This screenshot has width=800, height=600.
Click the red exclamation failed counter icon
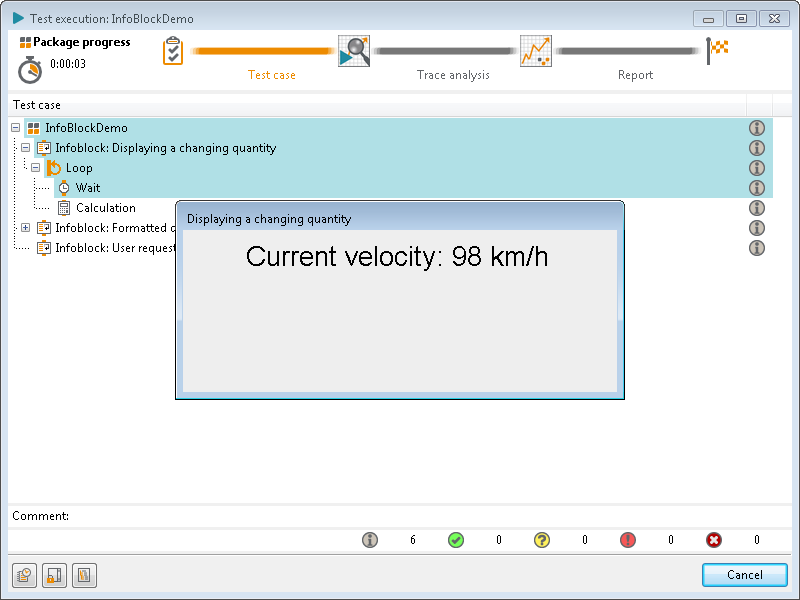point(628,540)
